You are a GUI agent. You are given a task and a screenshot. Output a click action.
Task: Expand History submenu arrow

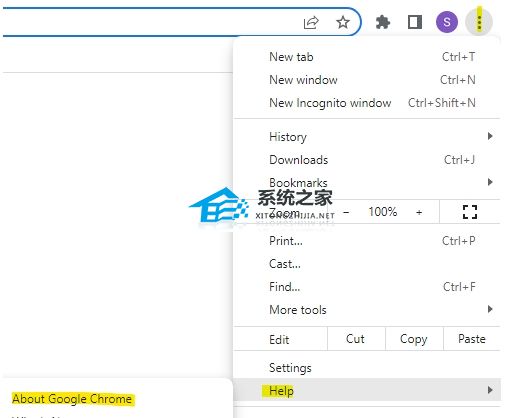click(x=490, y=136)
